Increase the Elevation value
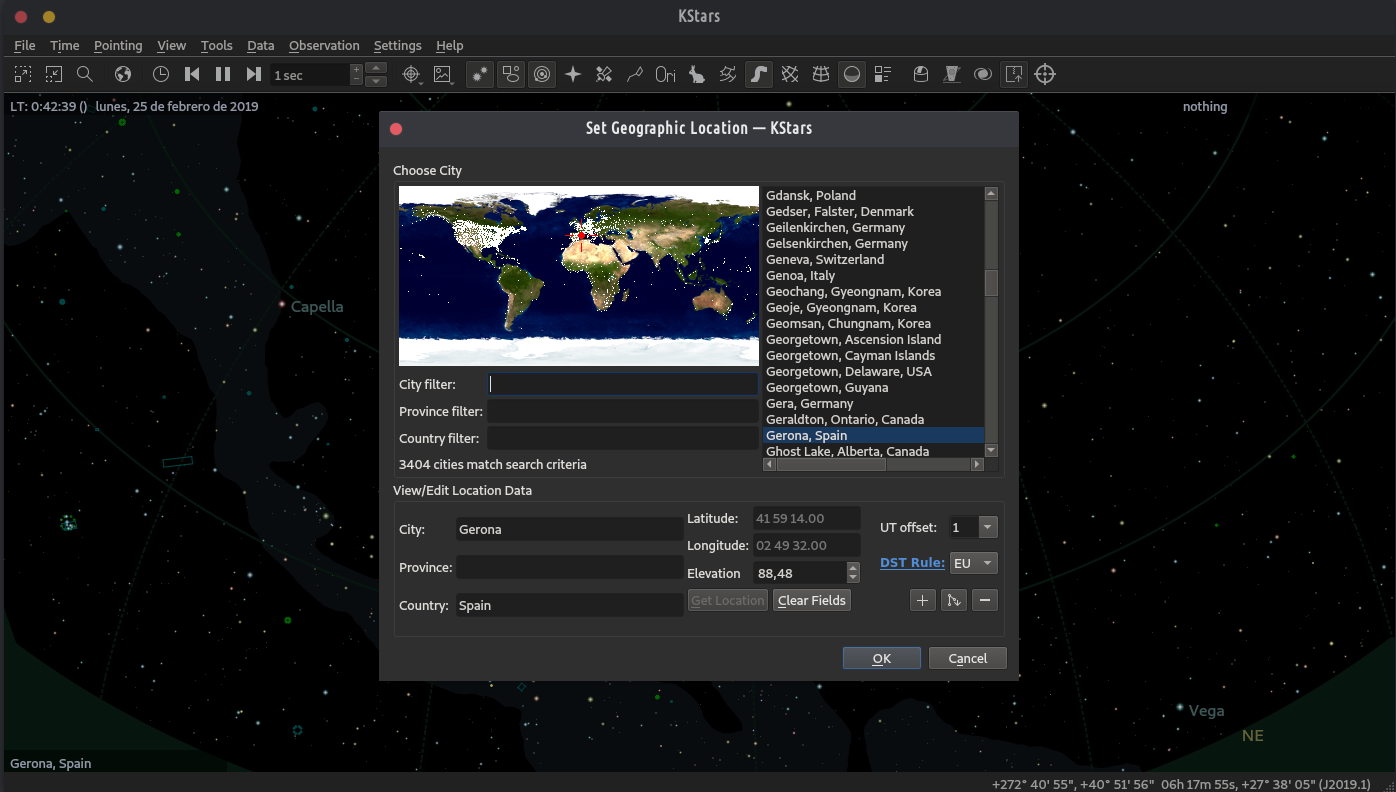 [853, 567]
